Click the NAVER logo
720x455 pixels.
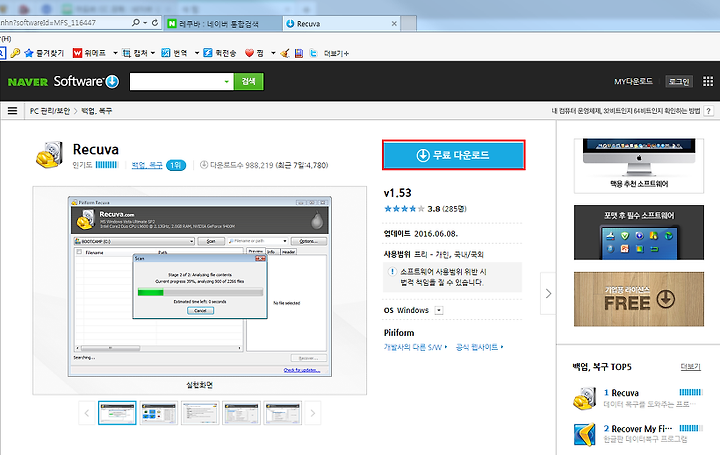click(28, 82)
